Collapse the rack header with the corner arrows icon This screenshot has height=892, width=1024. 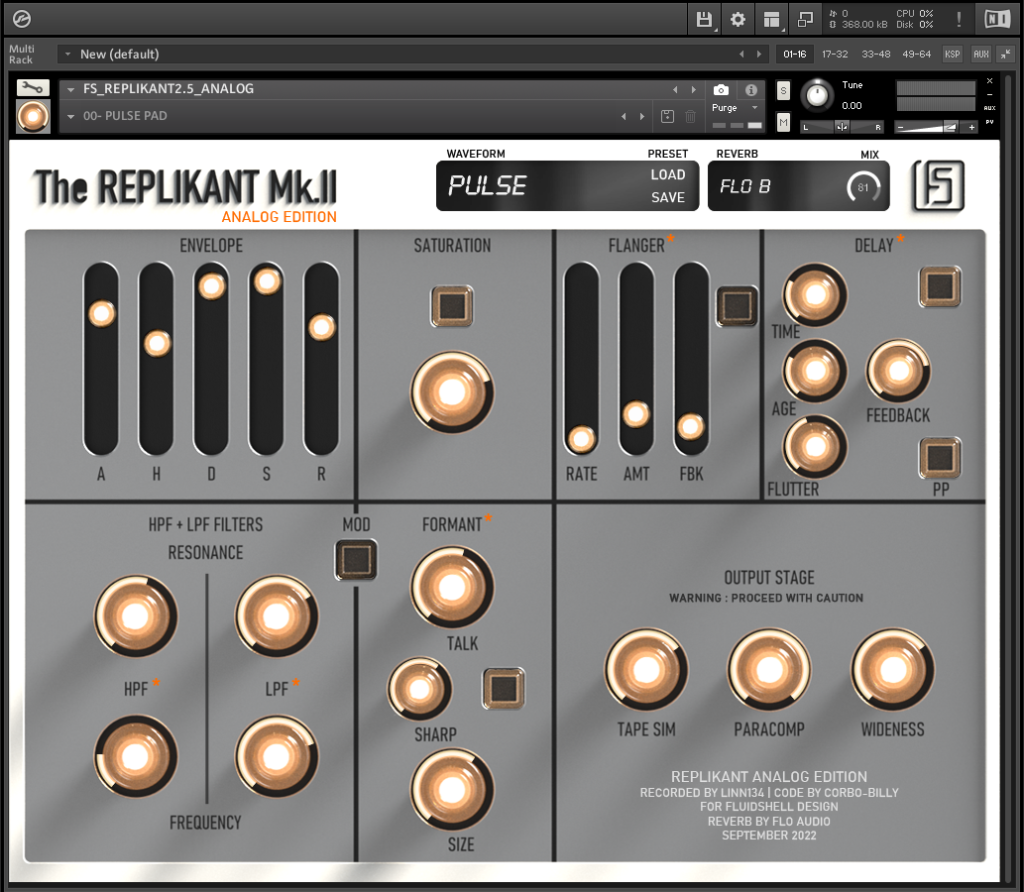pyautogui.click(x=1006, y=54)
